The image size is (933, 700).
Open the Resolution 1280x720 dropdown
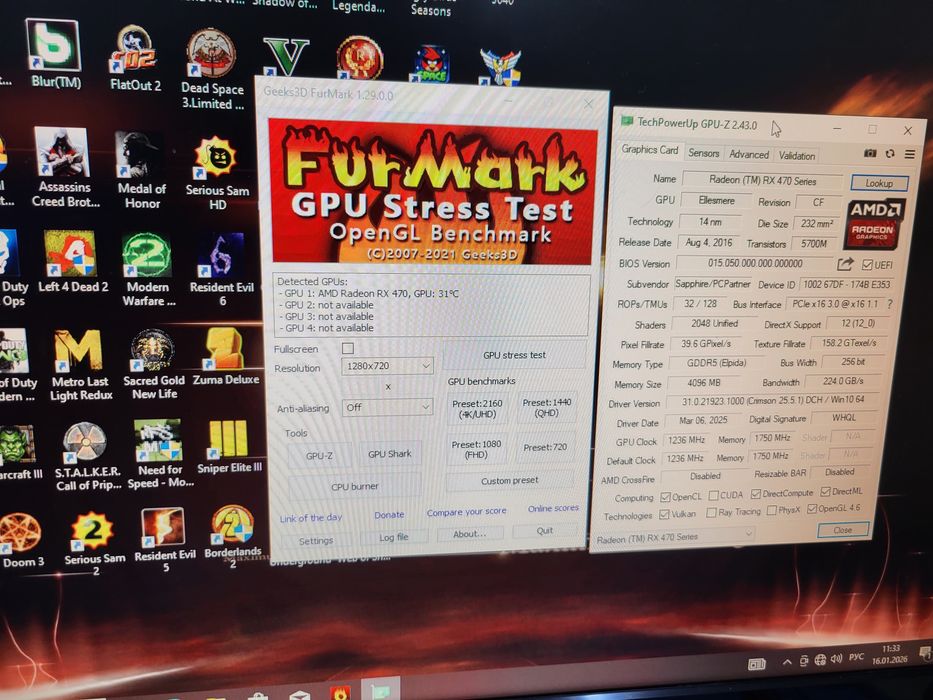point(387,366)
